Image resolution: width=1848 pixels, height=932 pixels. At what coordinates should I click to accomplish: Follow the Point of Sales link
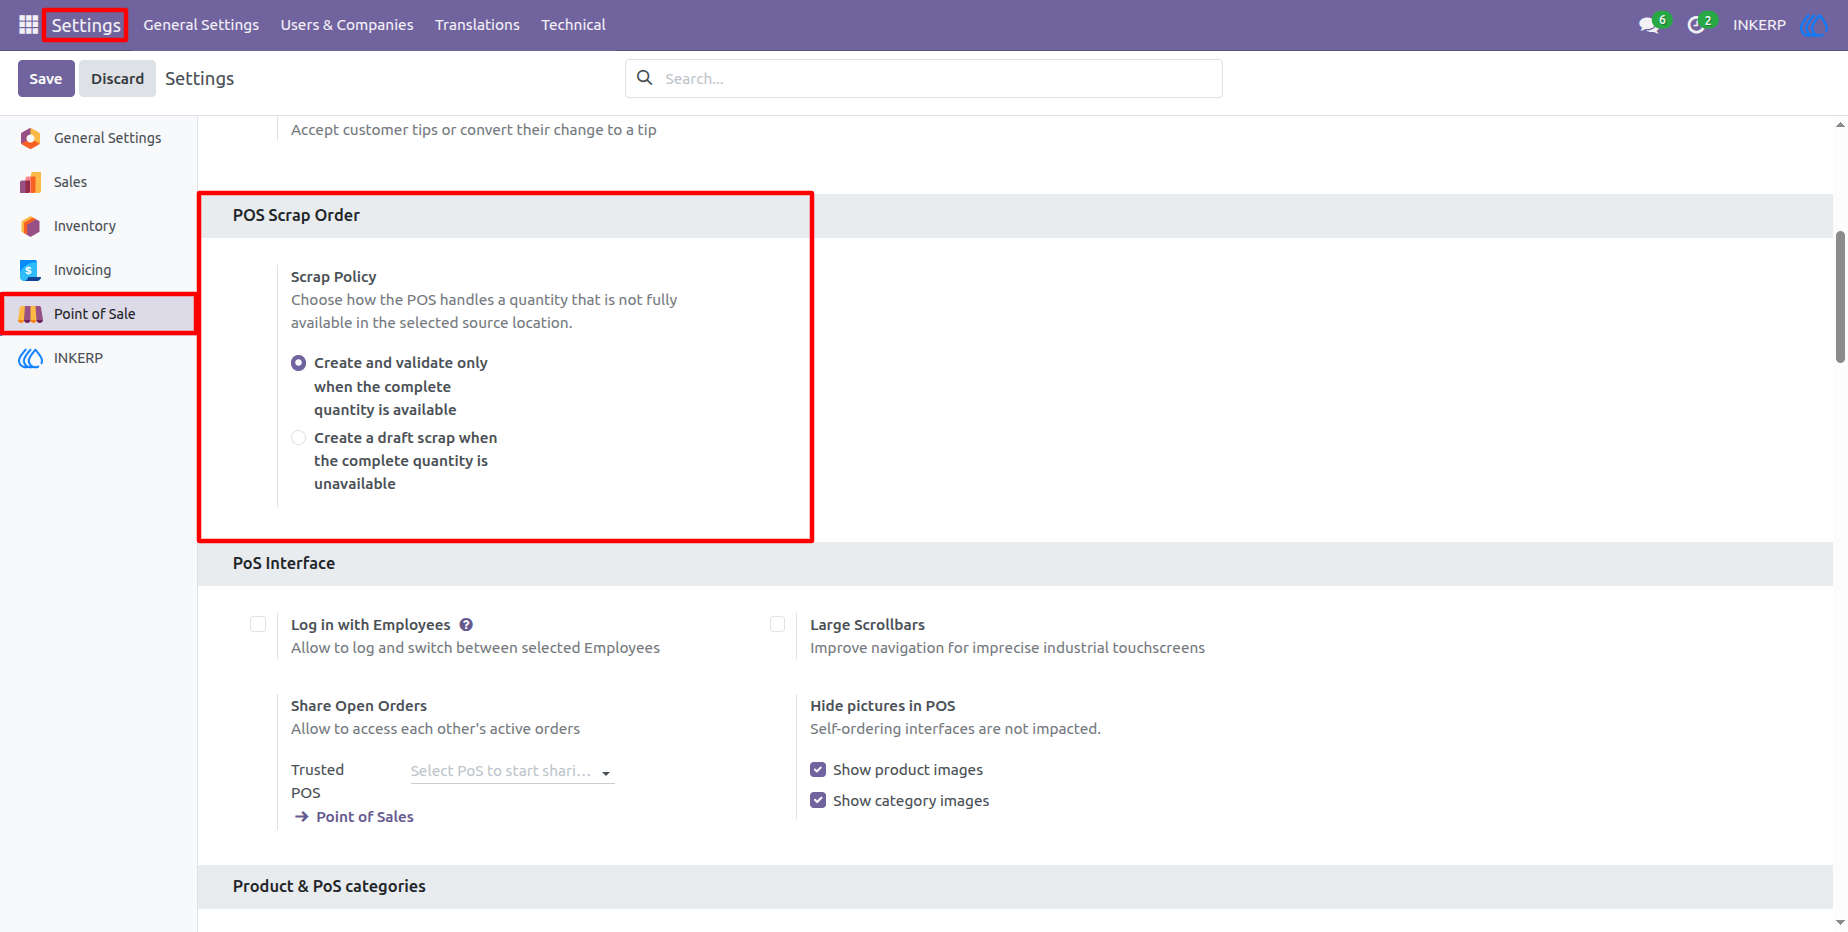click(365, 817)
